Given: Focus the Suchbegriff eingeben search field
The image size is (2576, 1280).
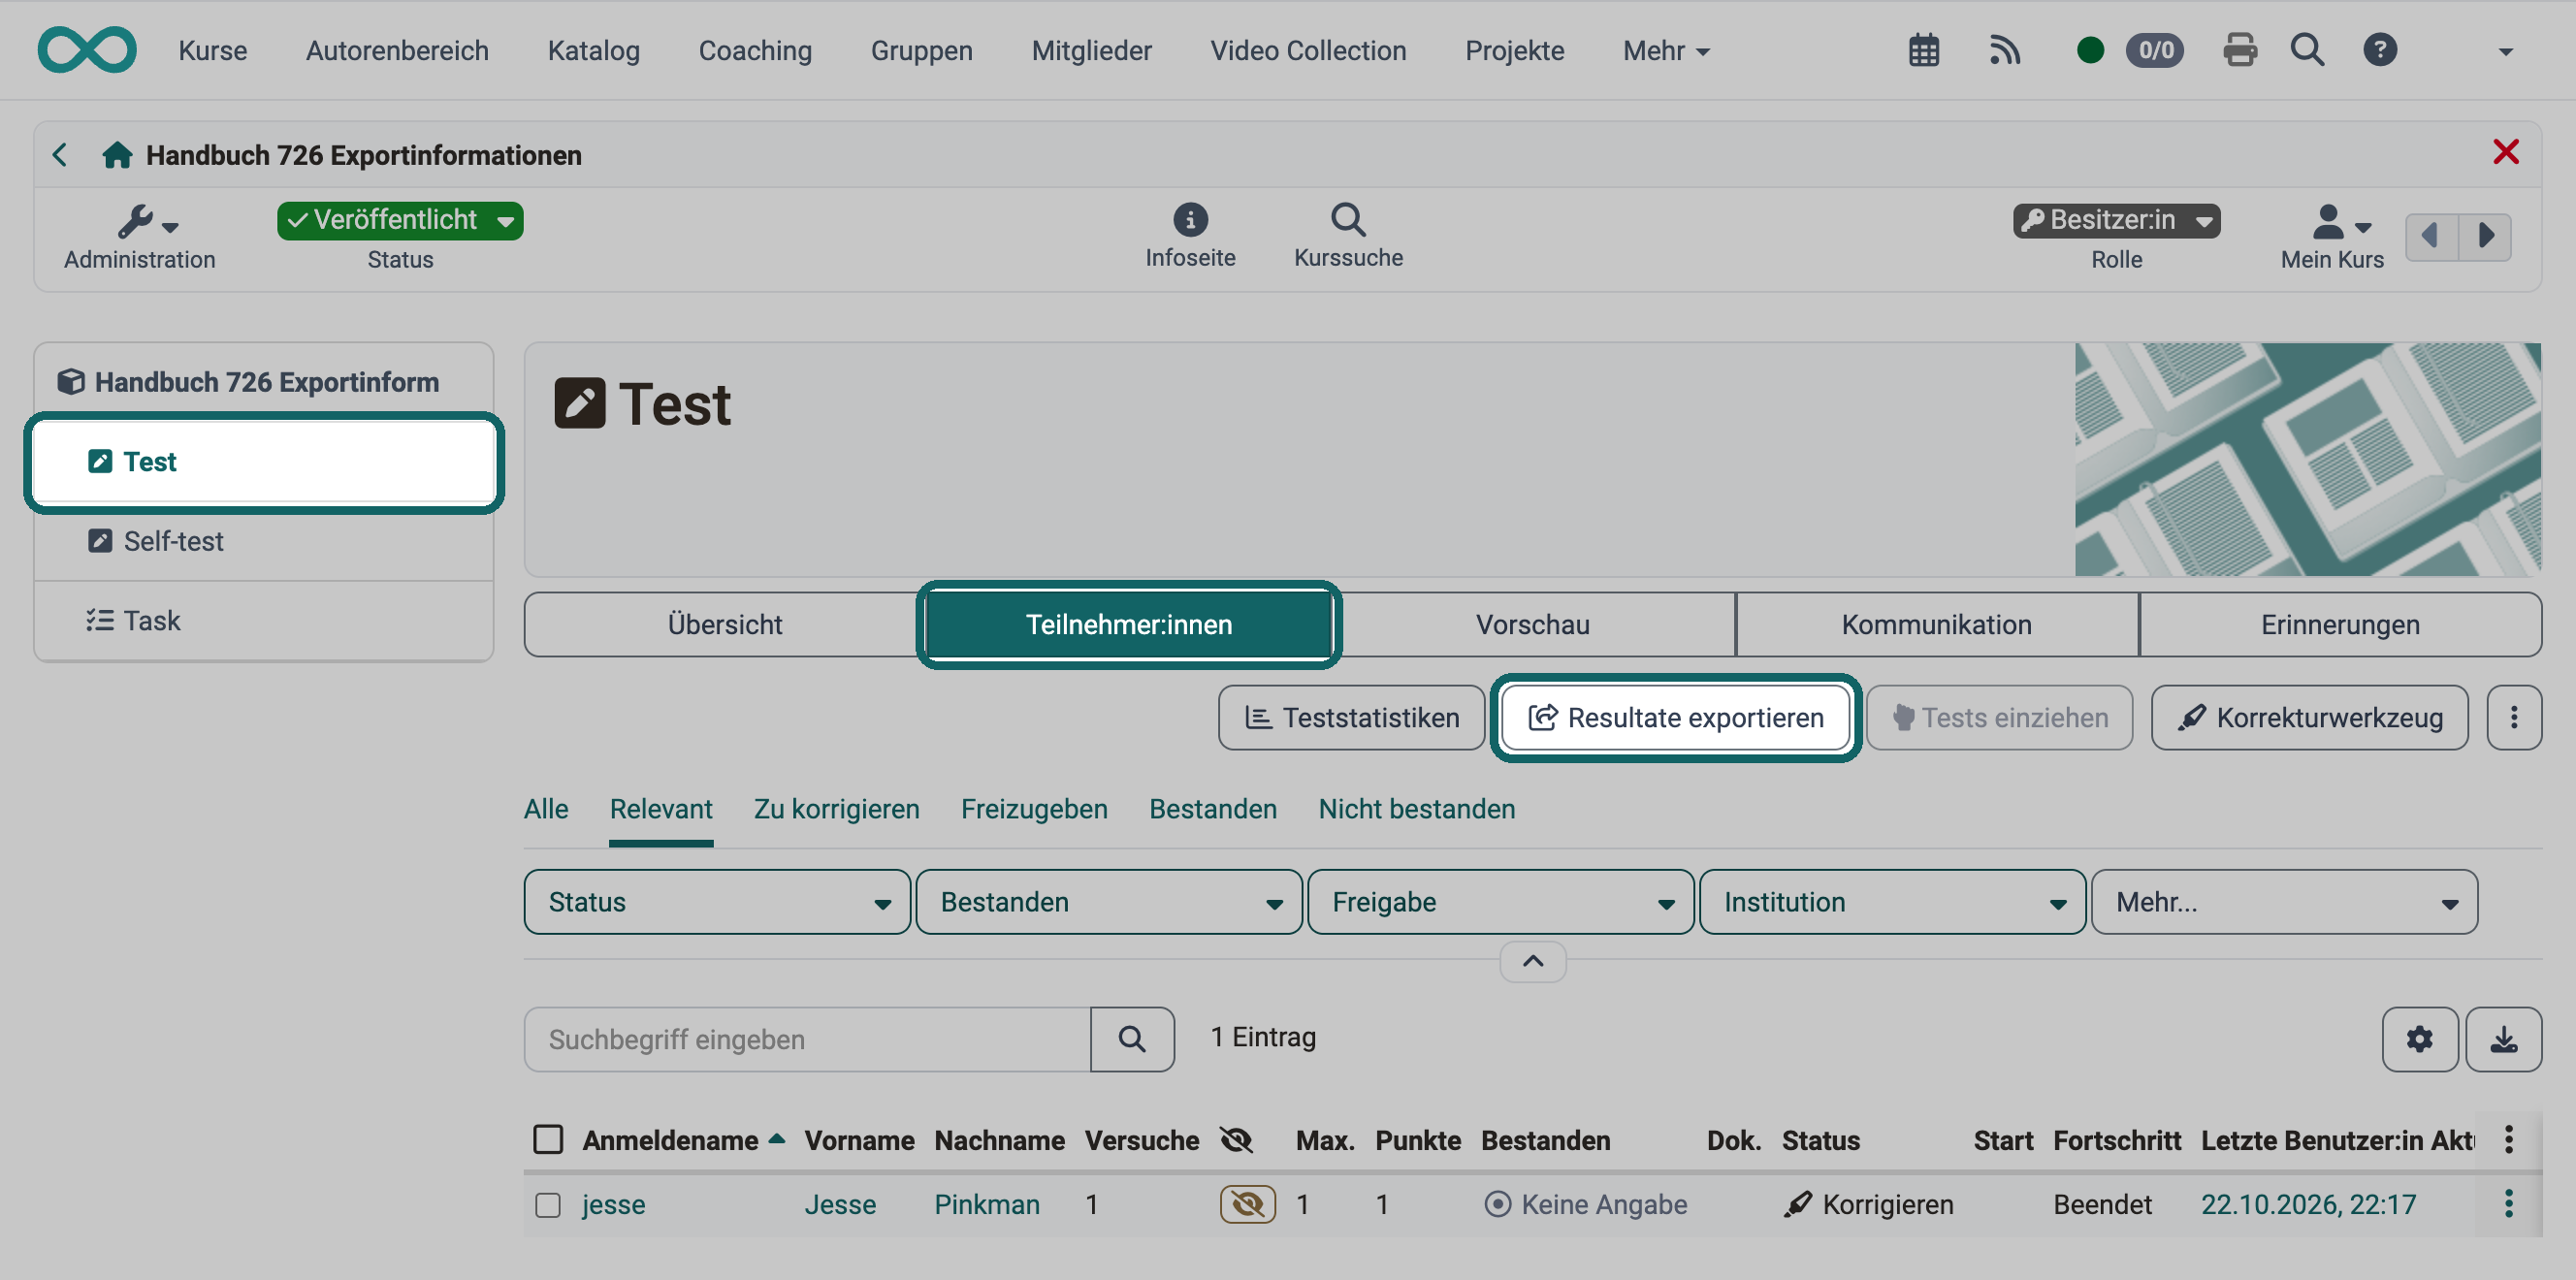Looking at the screenshot, I should point(807,1039).
